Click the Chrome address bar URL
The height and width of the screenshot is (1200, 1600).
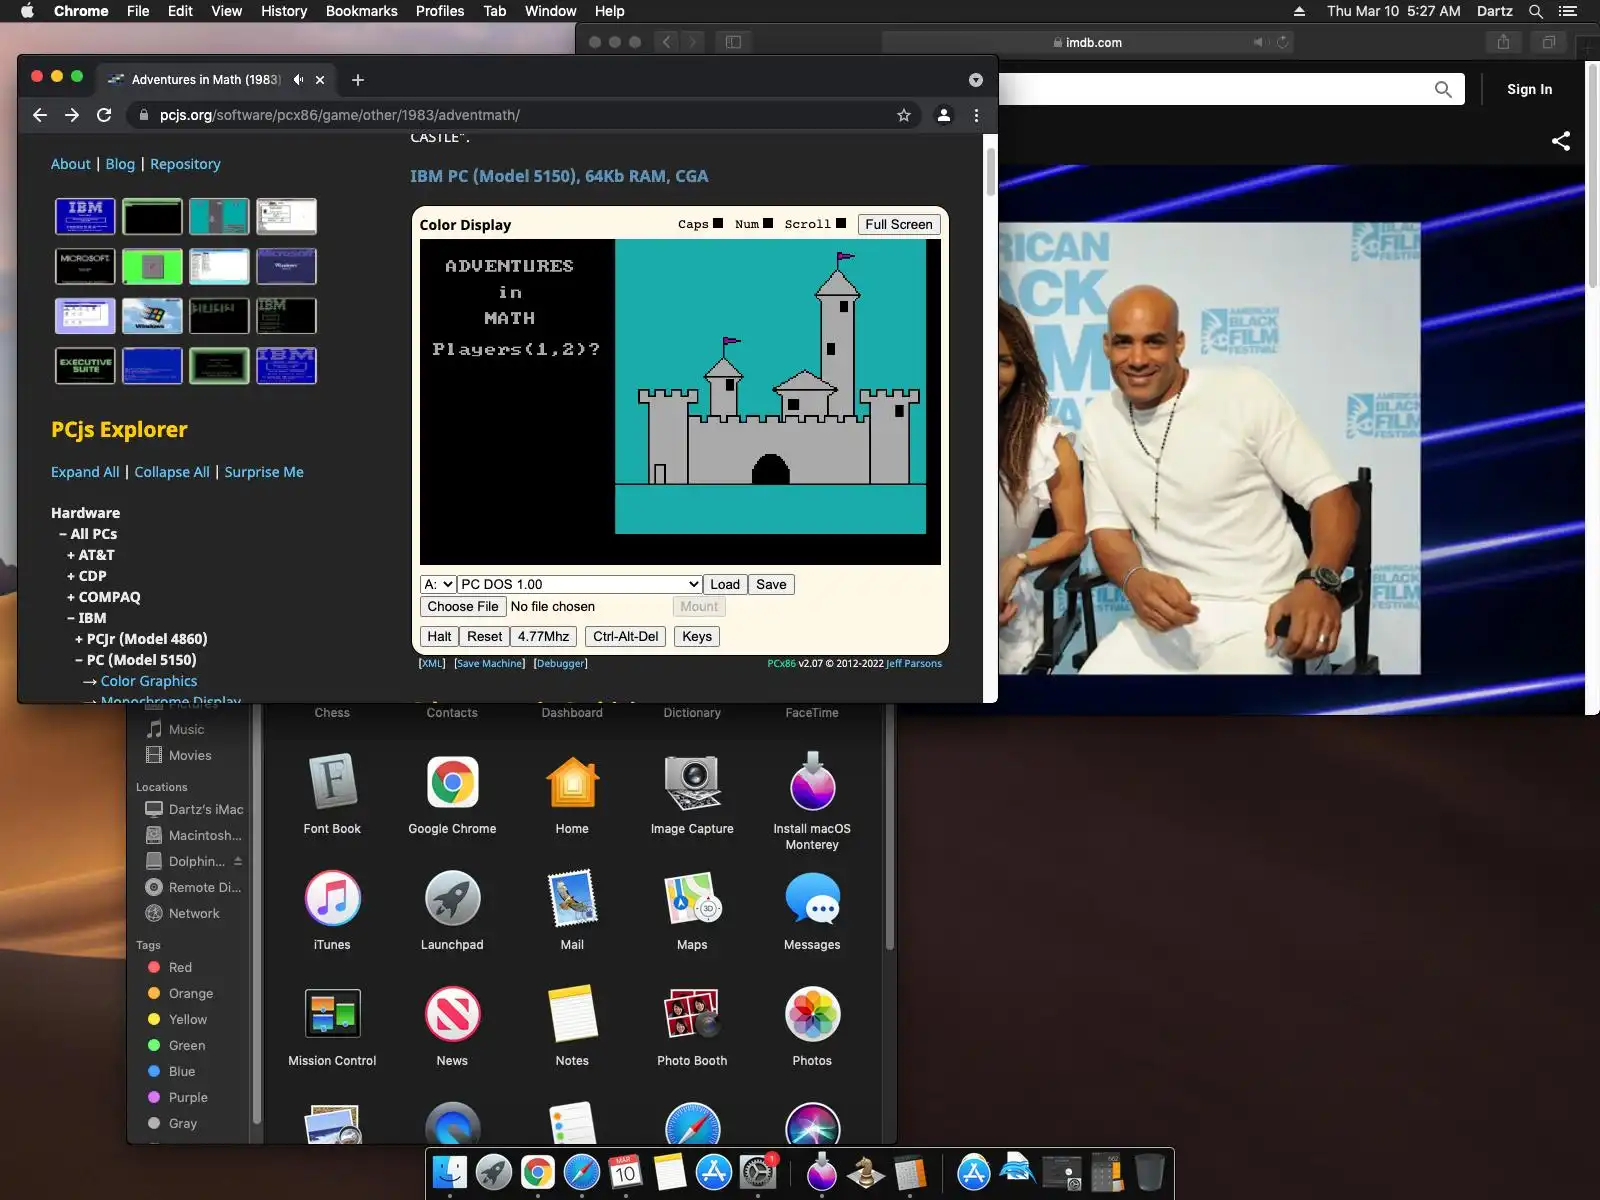click(x=340, y=115)
